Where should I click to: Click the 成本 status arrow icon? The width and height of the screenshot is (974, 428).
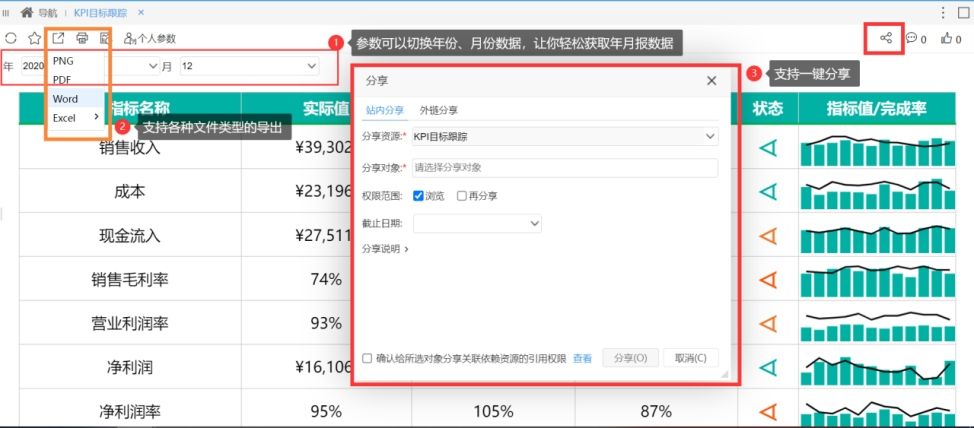[x=768, y=192]
